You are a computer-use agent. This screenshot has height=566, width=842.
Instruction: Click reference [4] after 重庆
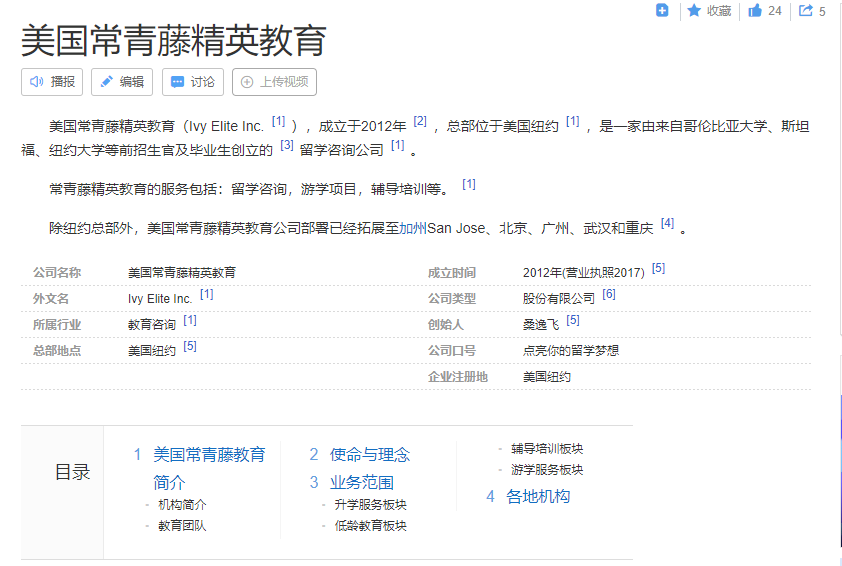[667, 223]
